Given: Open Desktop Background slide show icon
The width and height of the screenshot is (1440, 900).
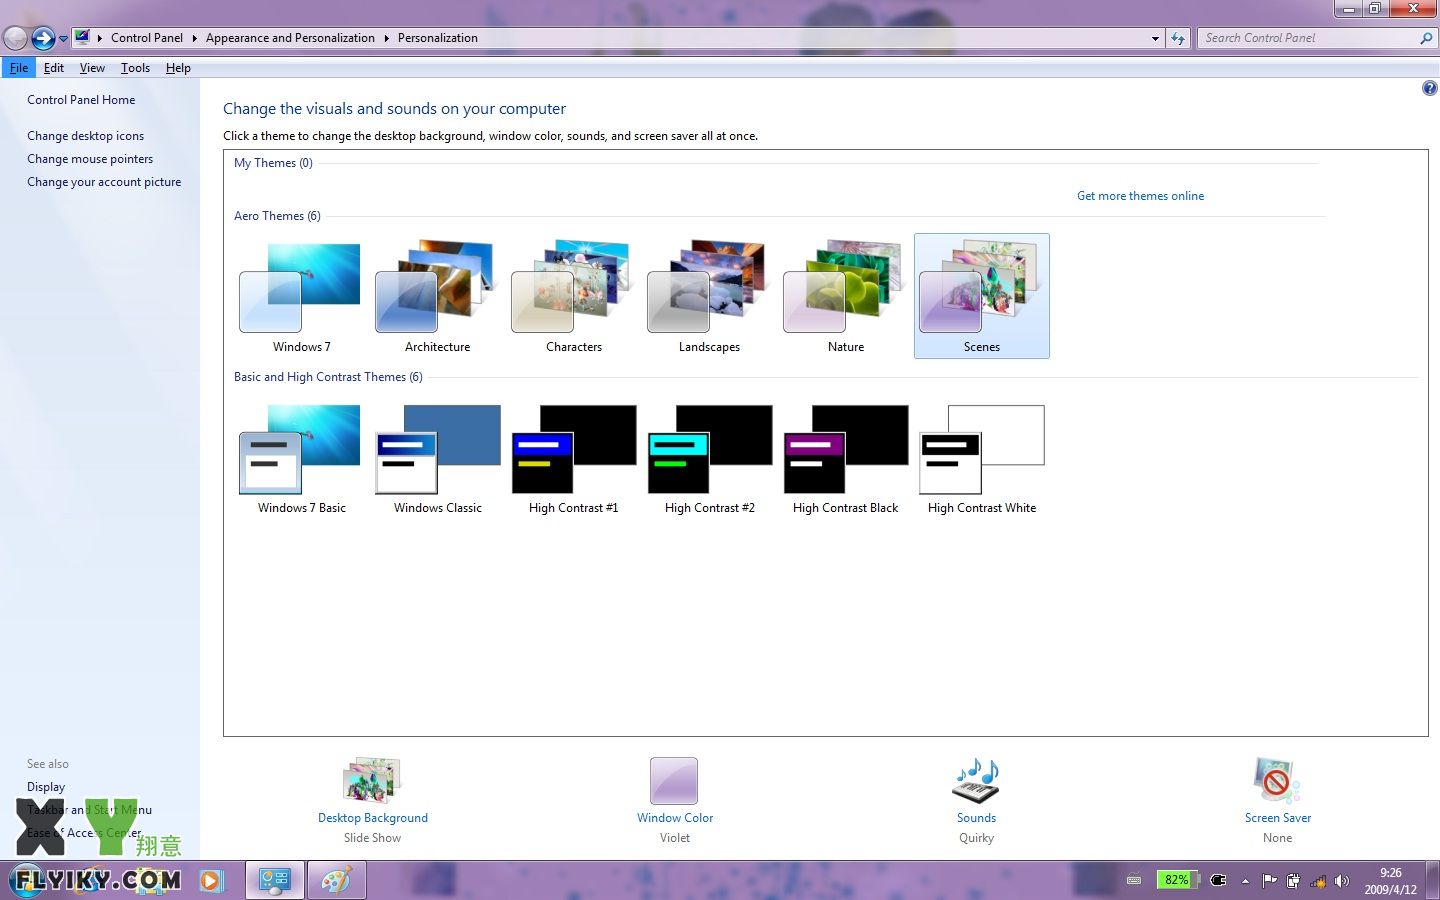Looking at the screenshot, I should pos(372,781).
